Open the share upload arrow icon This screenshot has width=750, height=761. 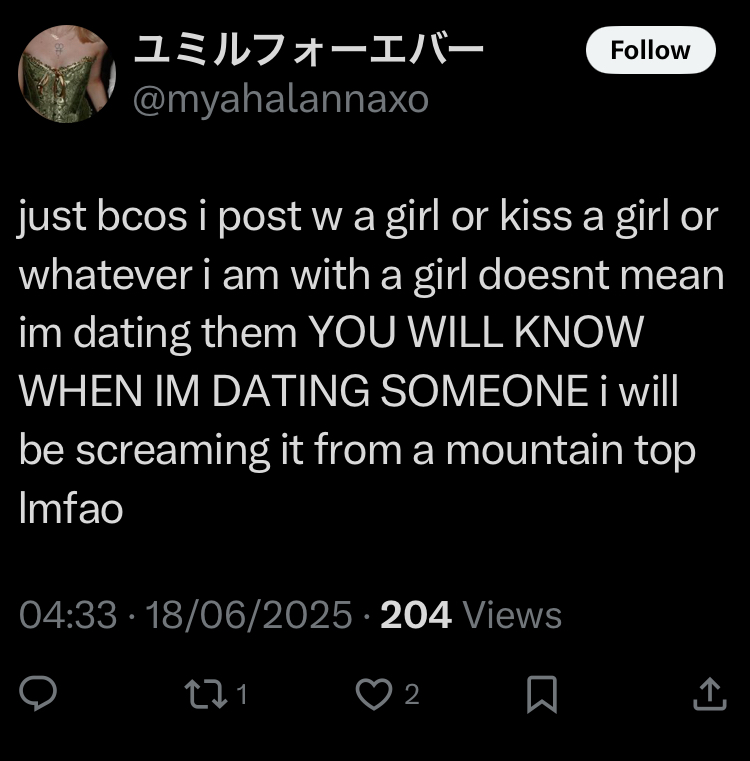709,694
